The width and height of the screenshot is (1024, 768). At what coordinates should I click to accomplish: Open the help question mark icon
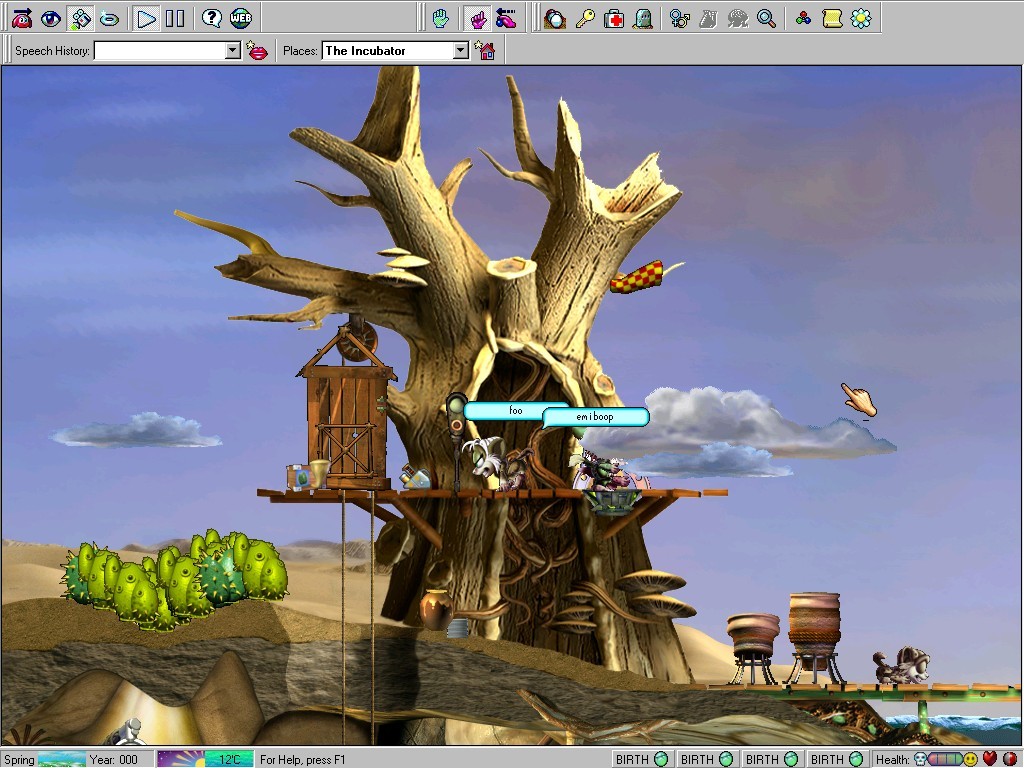(x=211, y=18)
